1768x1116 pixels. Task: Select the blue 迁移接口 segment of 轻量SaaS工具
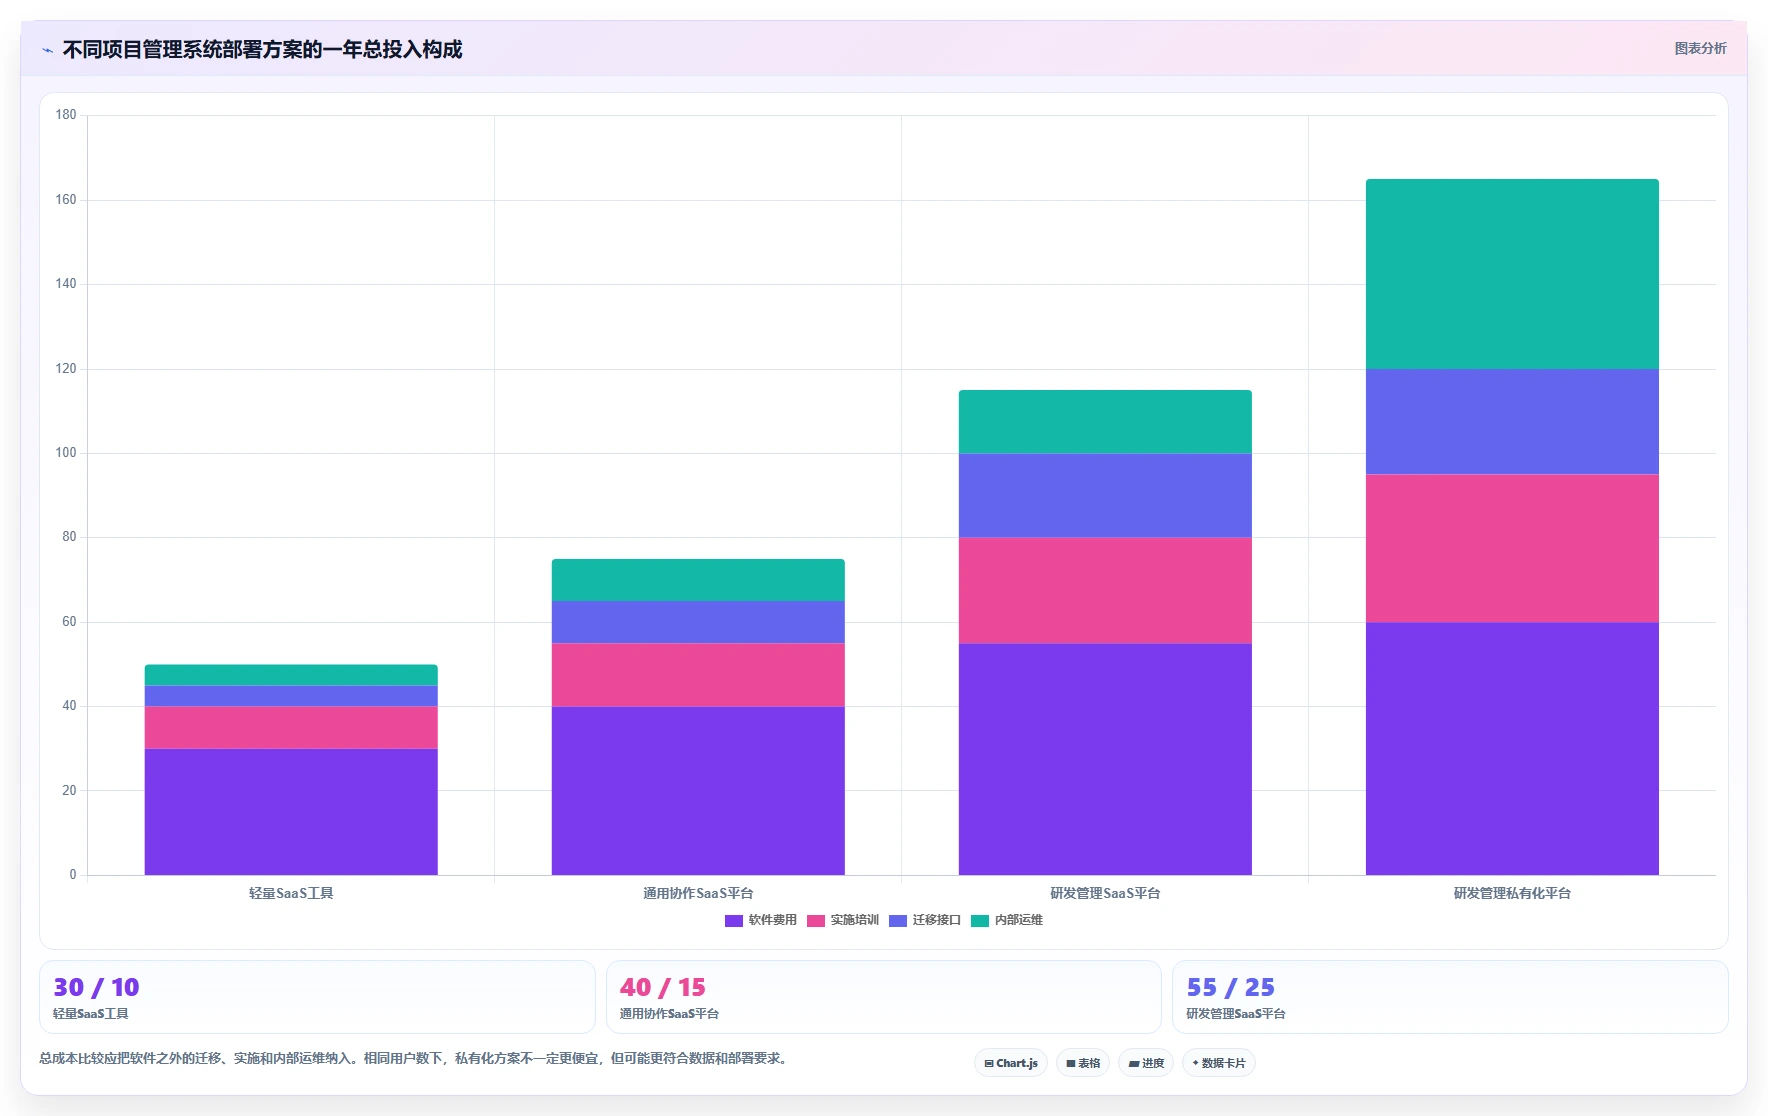[291, 696]
